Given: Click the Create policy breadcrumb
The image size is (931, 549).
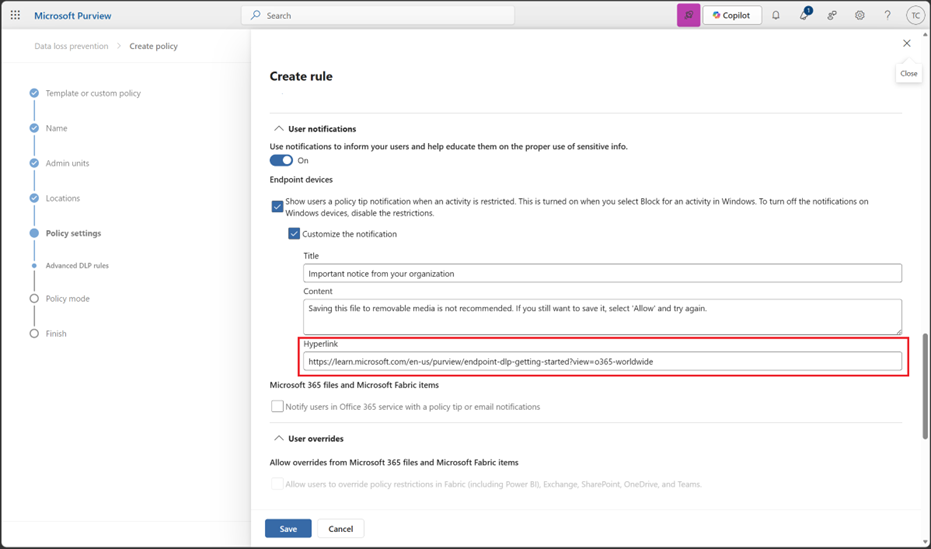Looking at the screenshot, I should pos(153,46).
